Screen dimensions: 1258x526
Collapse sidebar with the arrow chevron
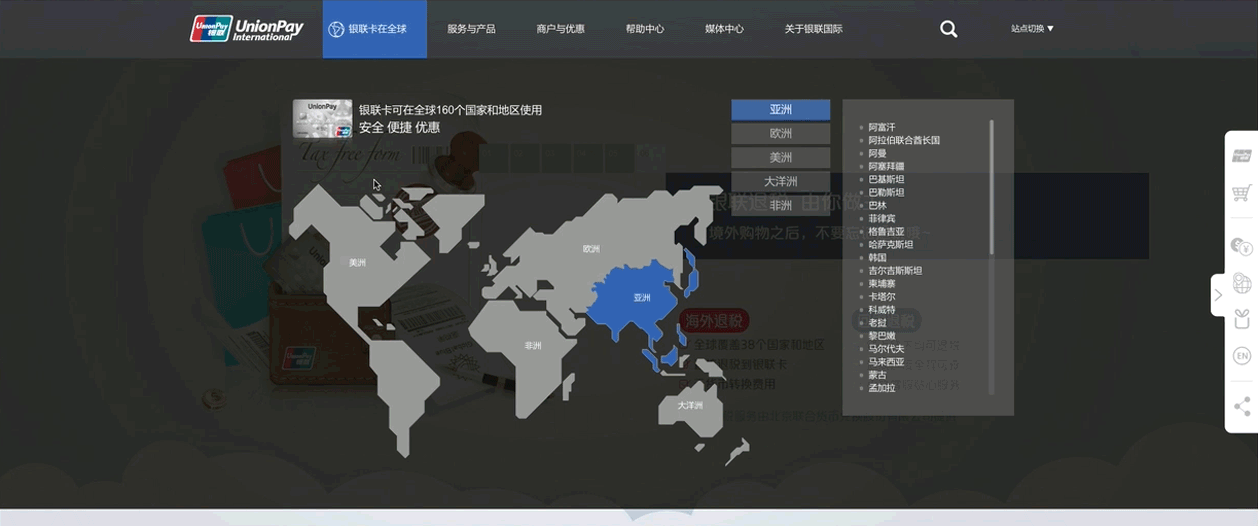tap(1218, 295)
